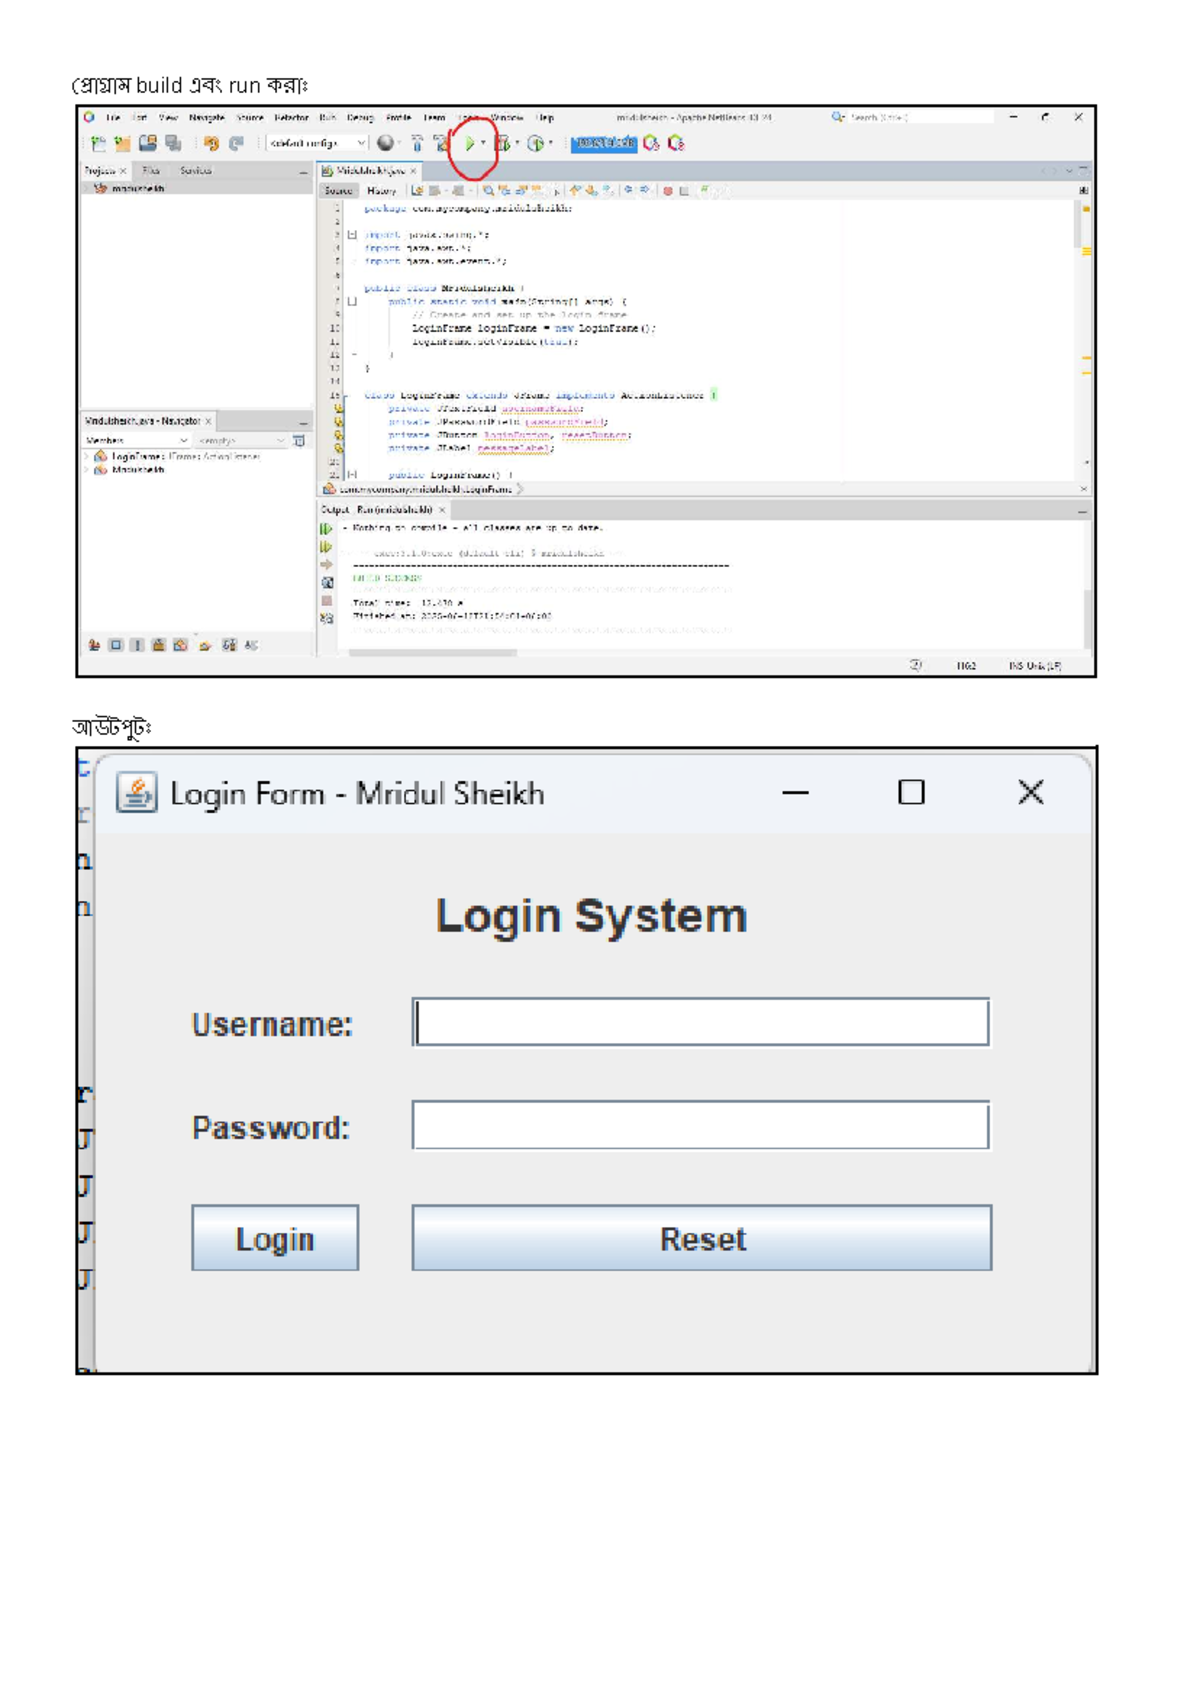Screen dimensions: 1200x1694
Task: Click the Password text field
Action: (x=701, y=1126)
